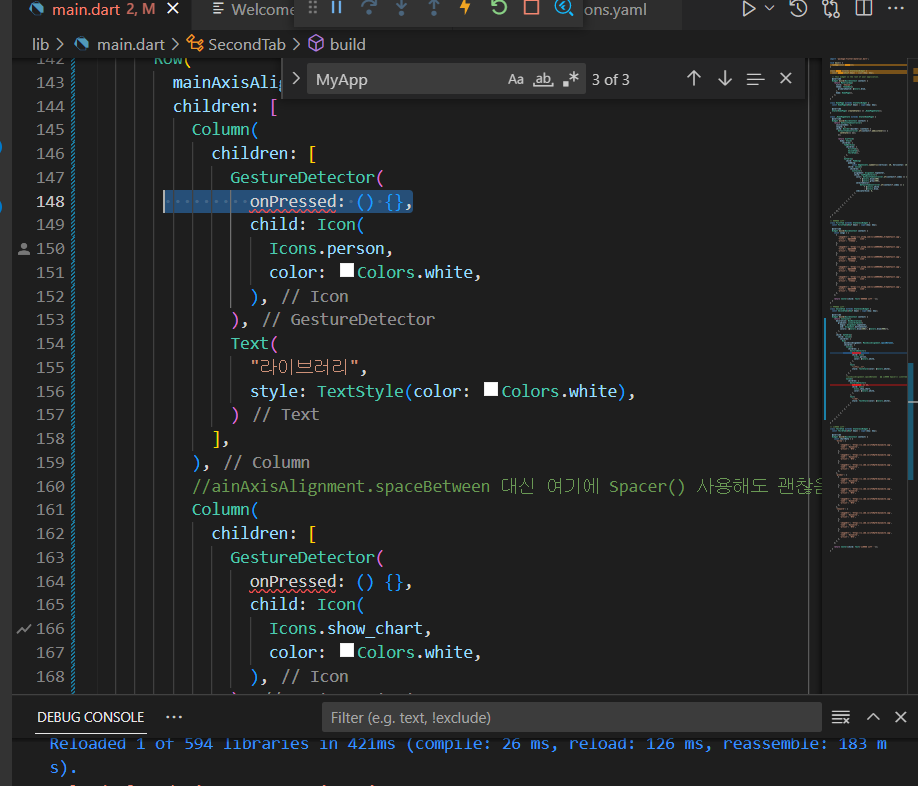Focus the find field containing MyApp
This screenshot has height=786, width=918.
pyautogui.click(x=407, y=80)
